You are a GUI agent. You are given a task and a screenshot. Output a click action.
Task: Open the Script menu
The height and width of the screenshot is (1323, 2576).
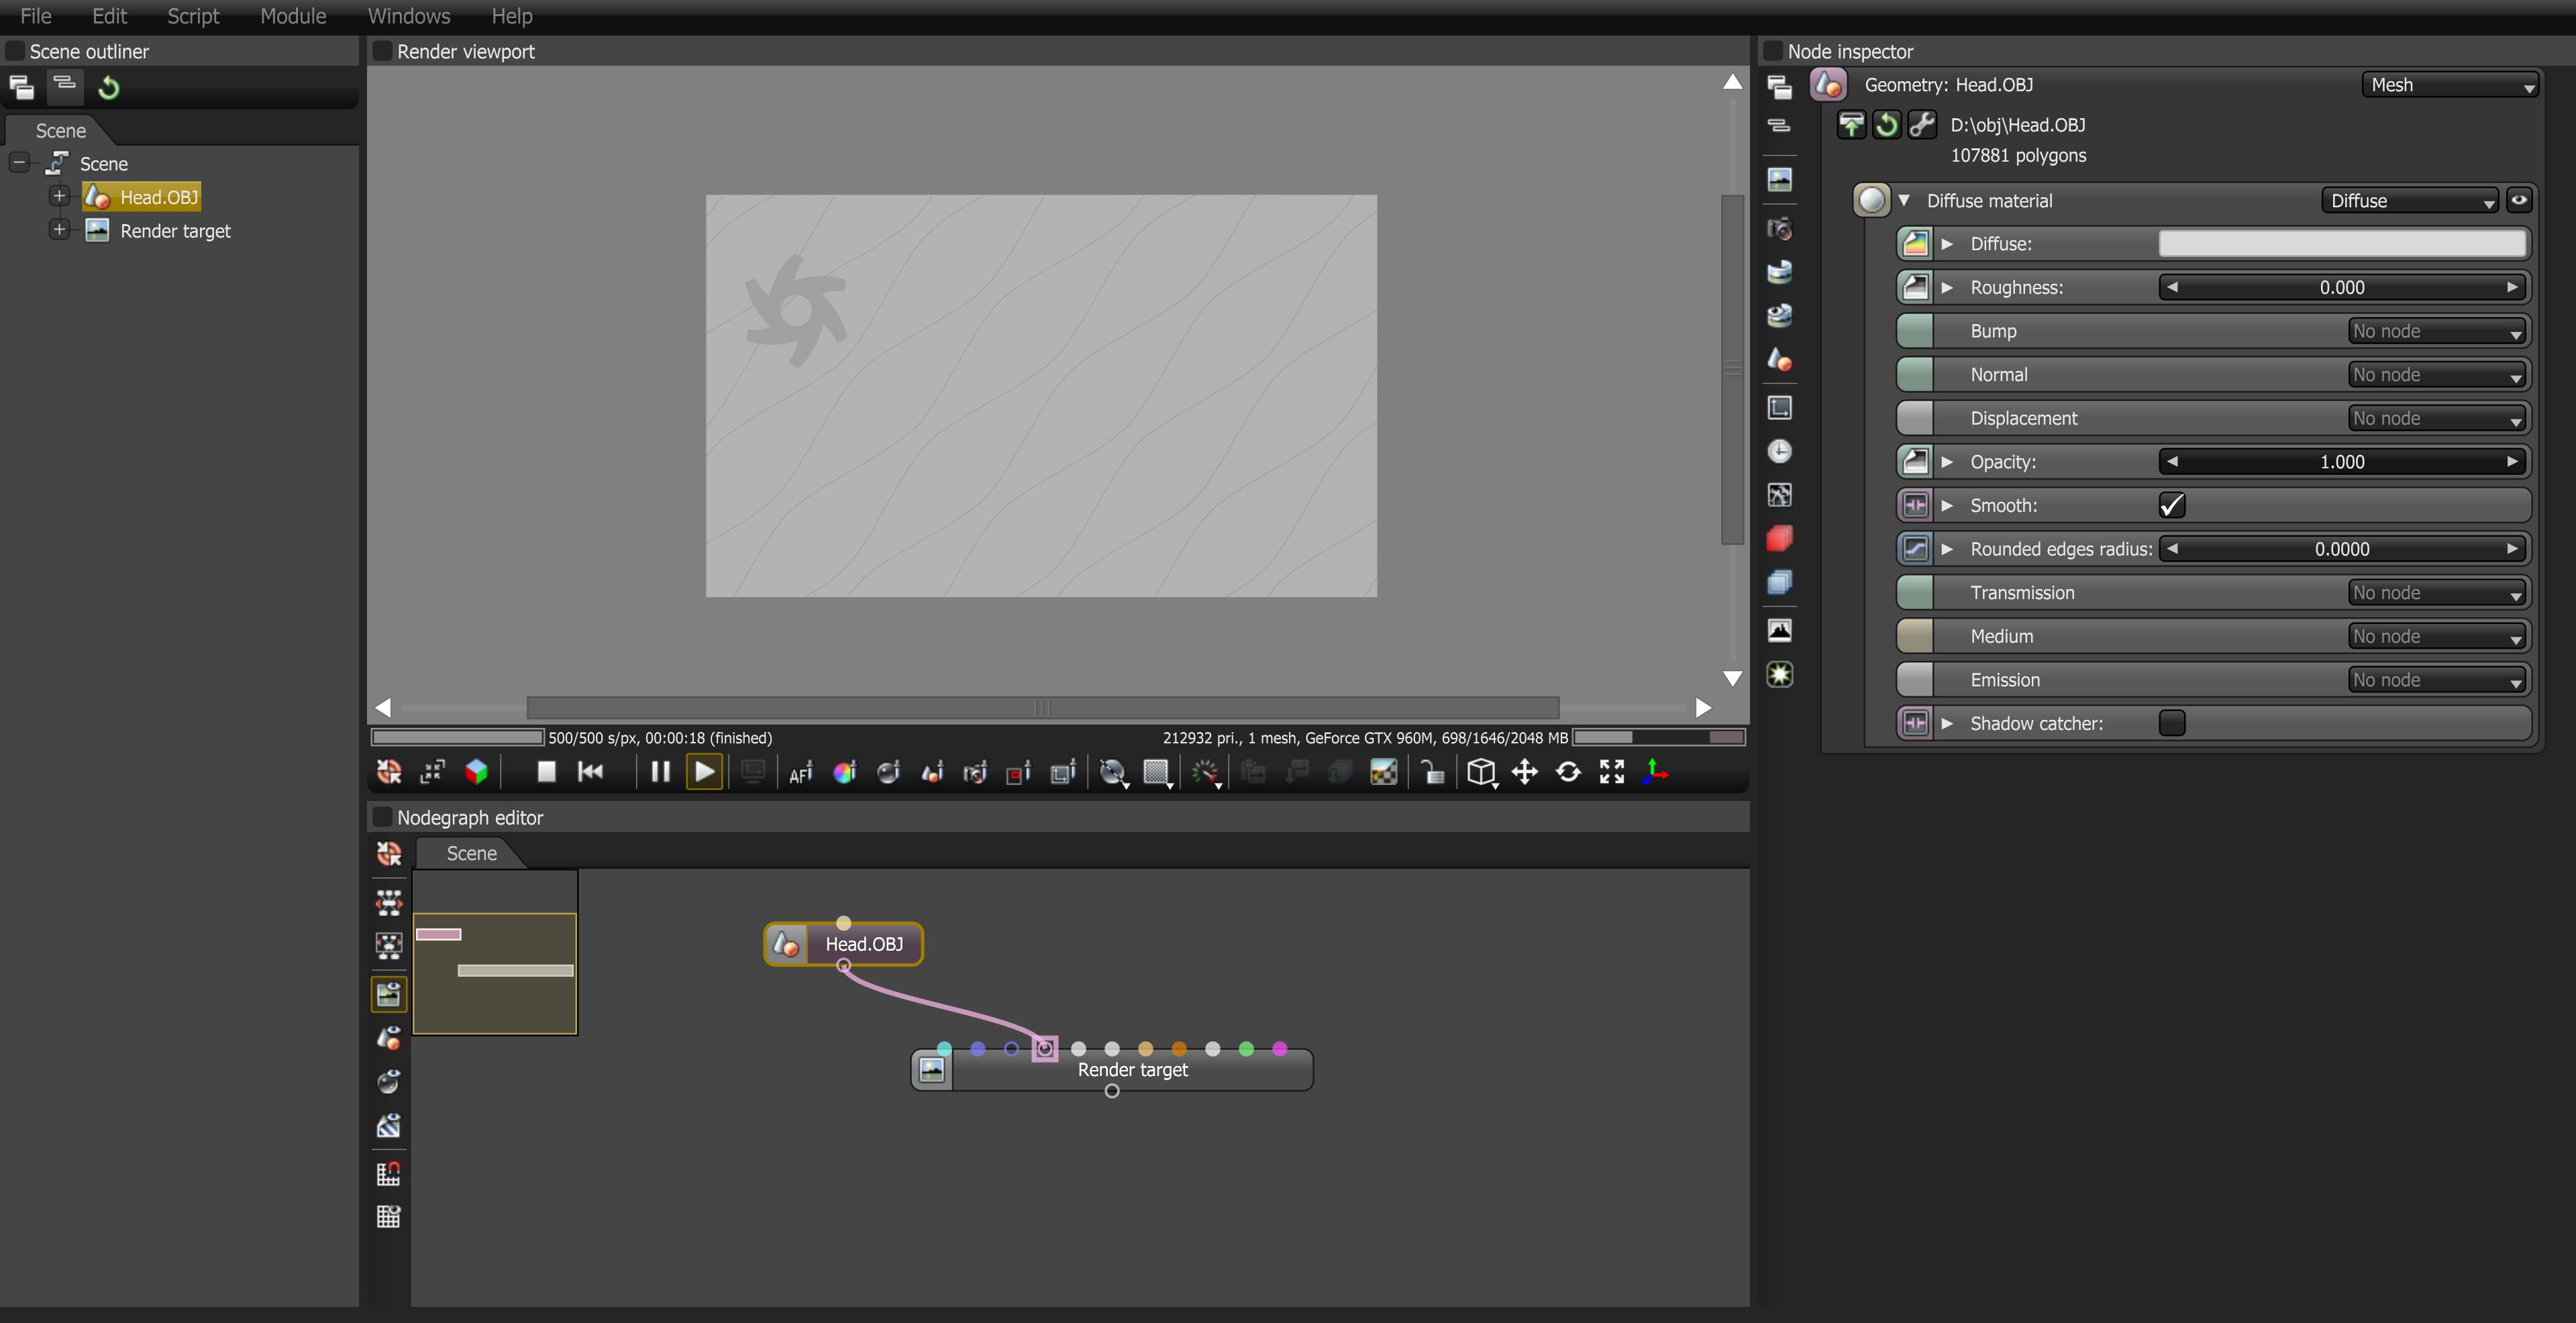tap(193, 16)
